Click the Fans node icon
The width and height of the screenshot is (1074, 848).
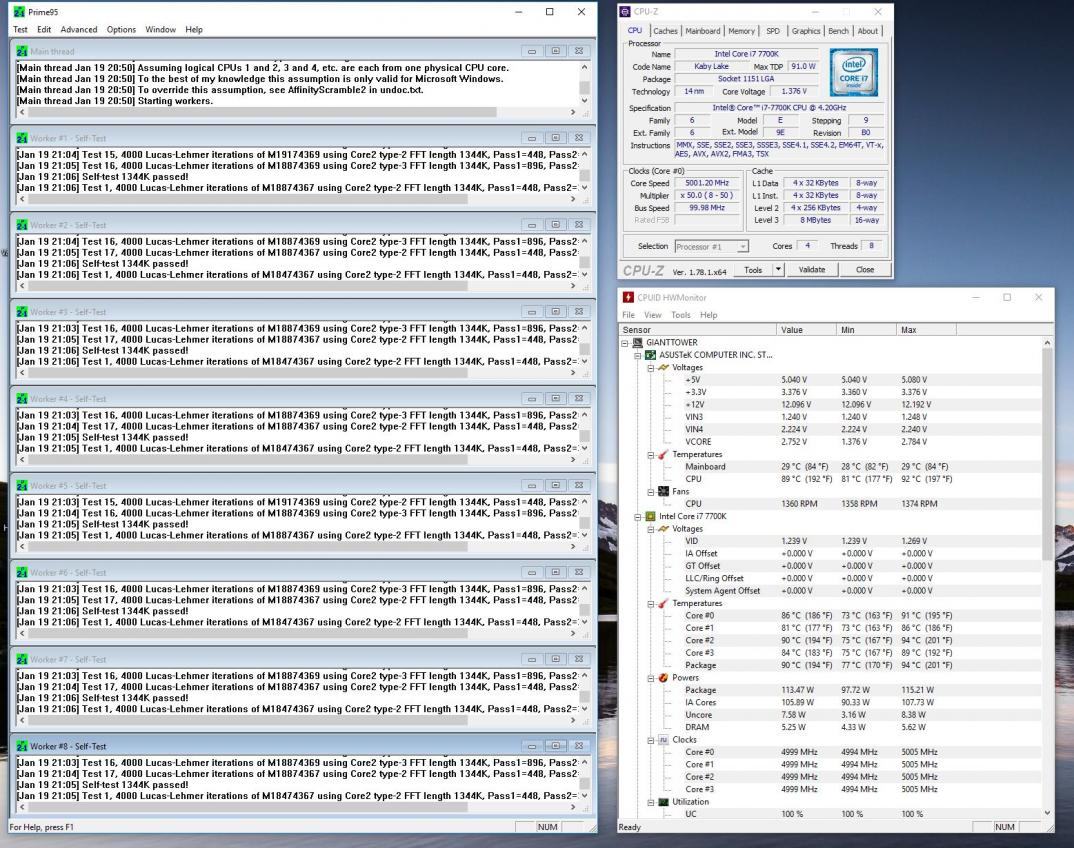pos(663,491)
